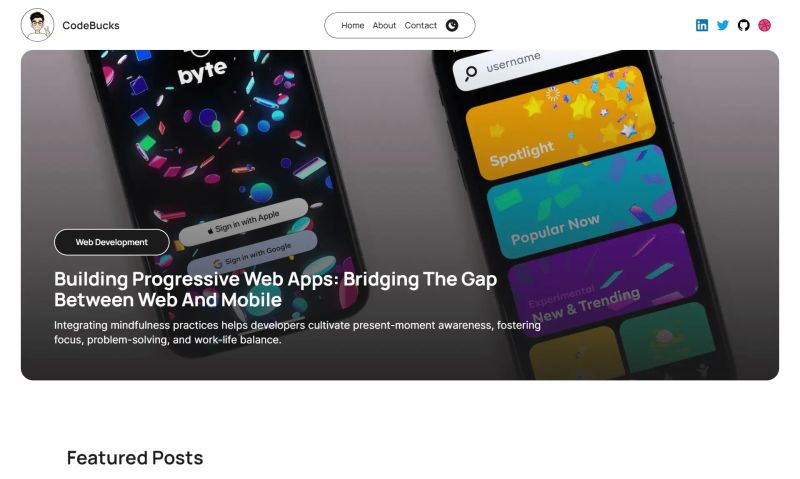The image size is (800, 479).
Task: Click the Featured Posts heading
Action: pos(135,458)
